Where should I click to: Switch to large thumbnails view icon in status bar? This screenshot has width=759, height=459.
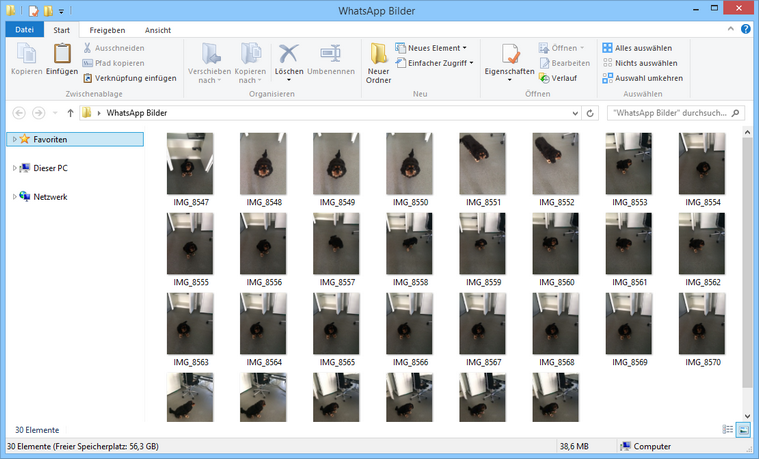pyautogui.click(x=742, y=429)
